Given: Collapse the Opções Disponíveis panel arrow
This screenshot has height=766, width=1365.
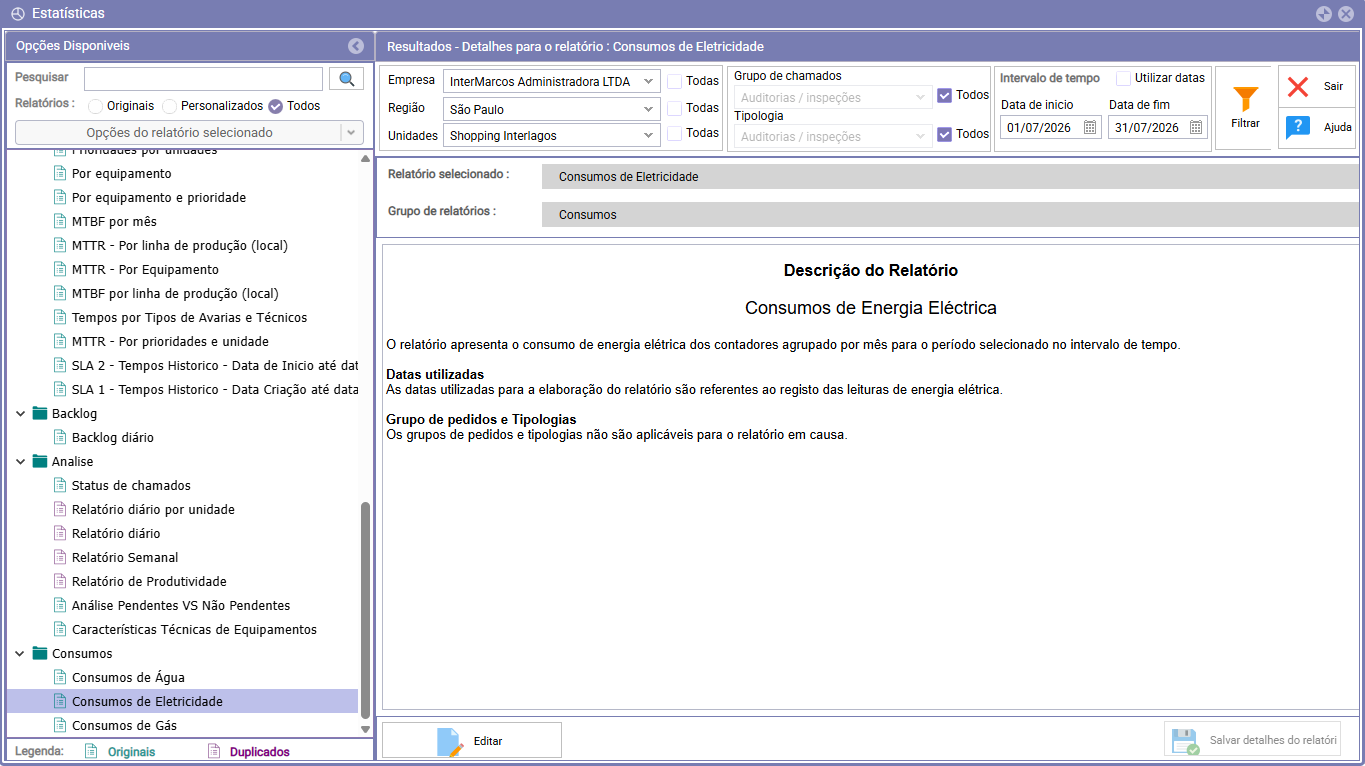Looking at the screenshot, I should point(356,46).
